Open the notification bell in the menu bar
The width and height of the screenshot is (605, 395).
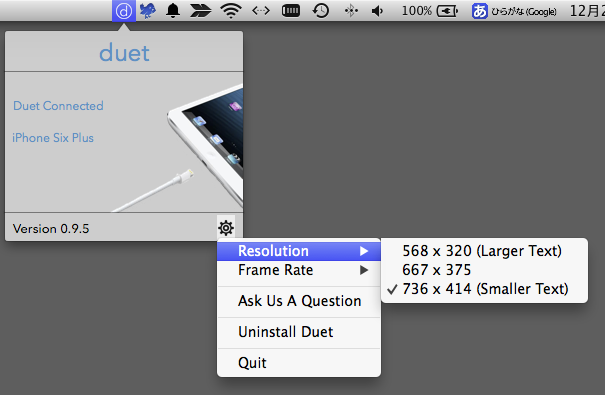(173, 11)
